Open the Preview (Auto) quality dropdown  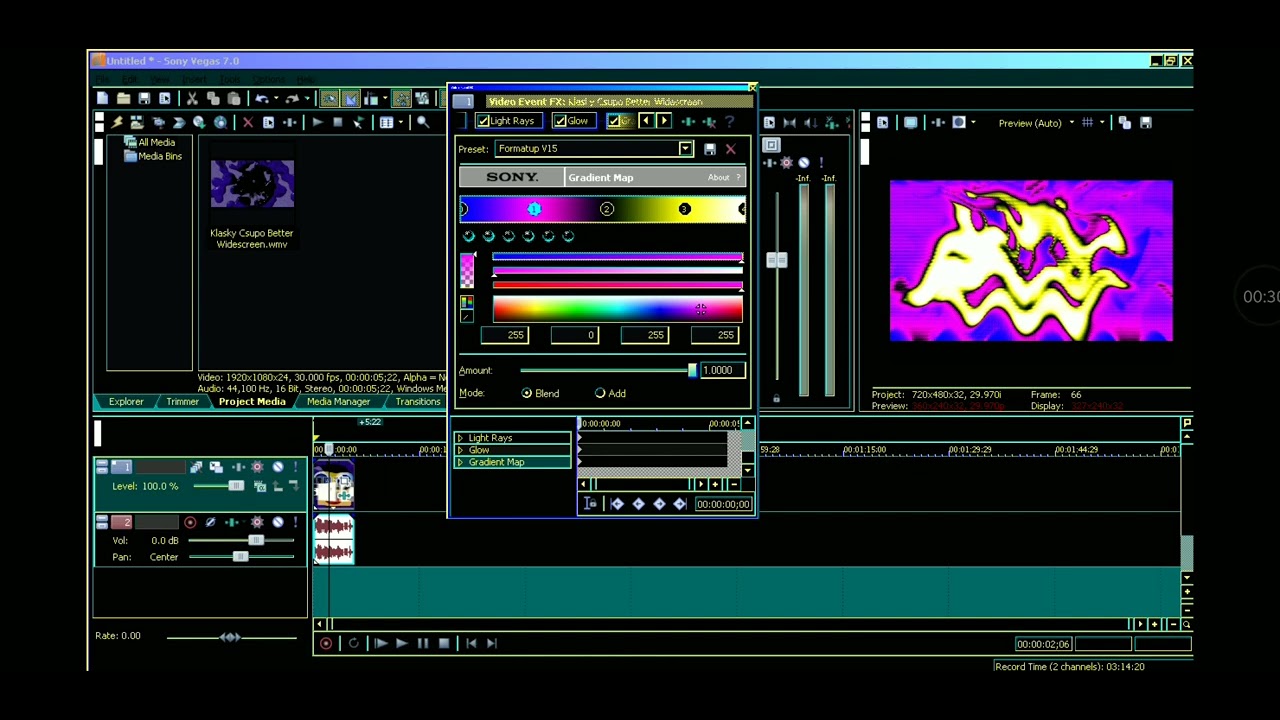[x=1071, y=123]
